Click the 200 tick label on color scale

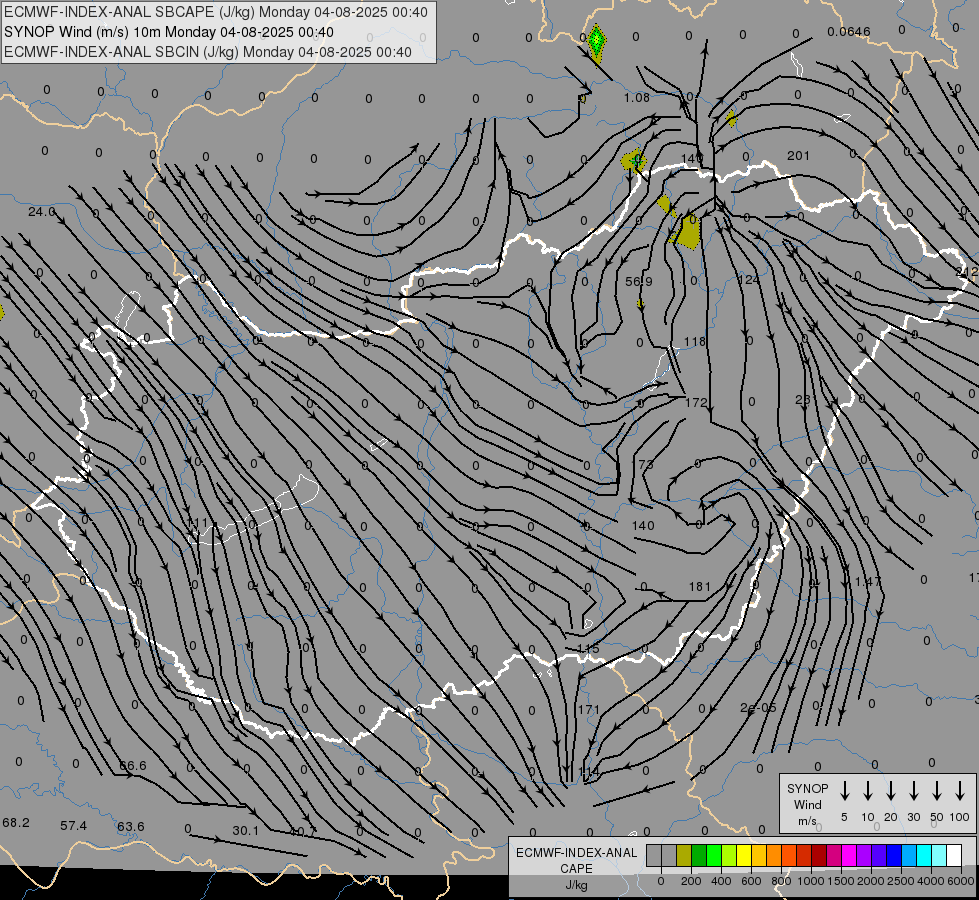point(691,881)
